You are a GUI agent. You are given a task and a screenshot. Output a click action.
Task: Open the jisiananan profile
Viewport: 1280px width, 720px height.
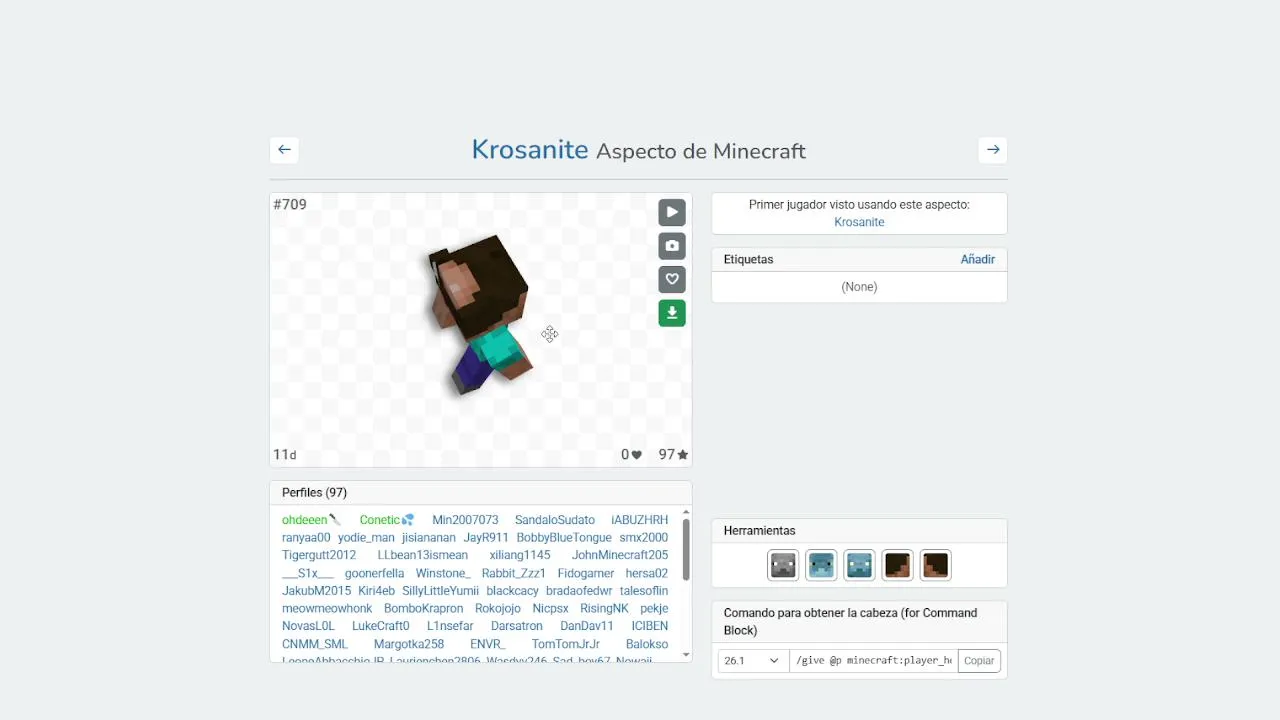[429, 538]
